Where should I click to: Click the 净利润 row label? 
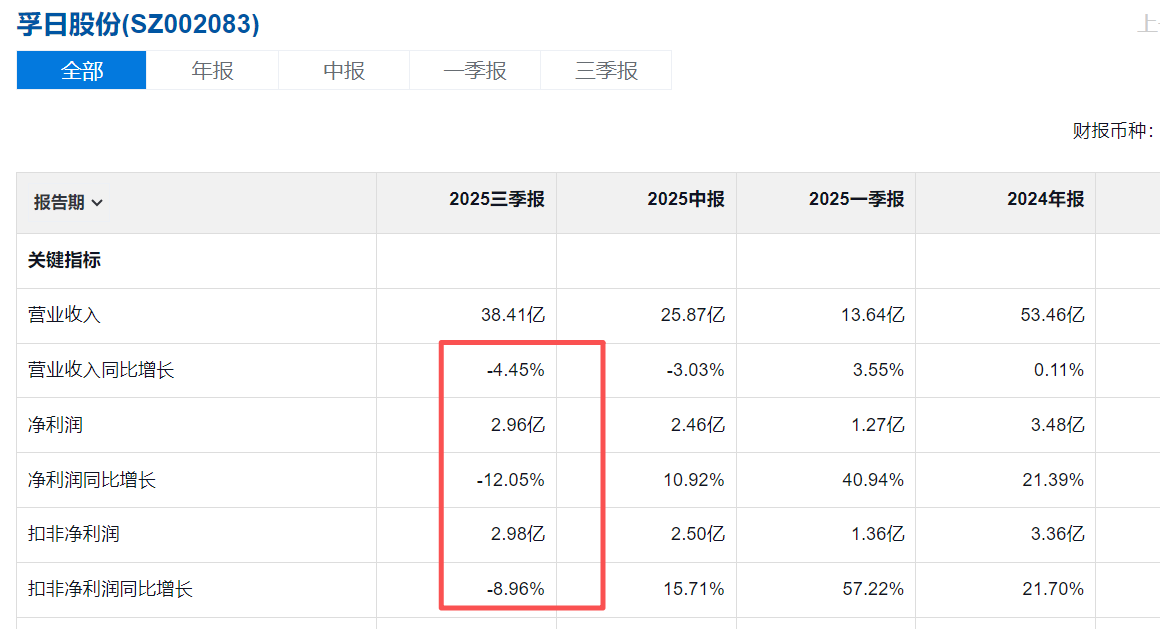coord(55,425)
